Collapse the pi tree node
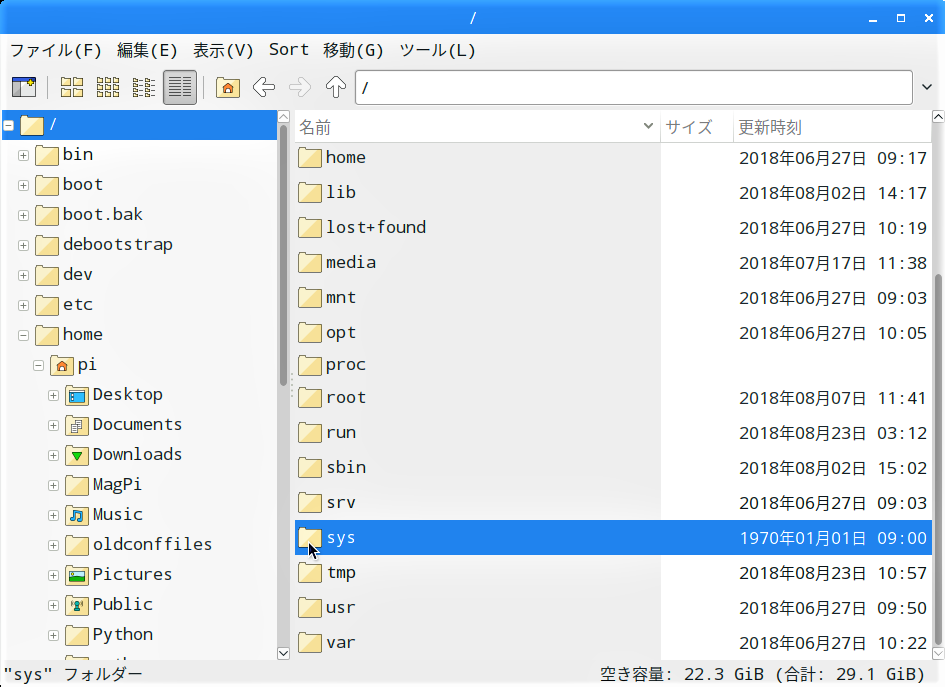This screenshot has width=945, height=687. pos(39,365)
